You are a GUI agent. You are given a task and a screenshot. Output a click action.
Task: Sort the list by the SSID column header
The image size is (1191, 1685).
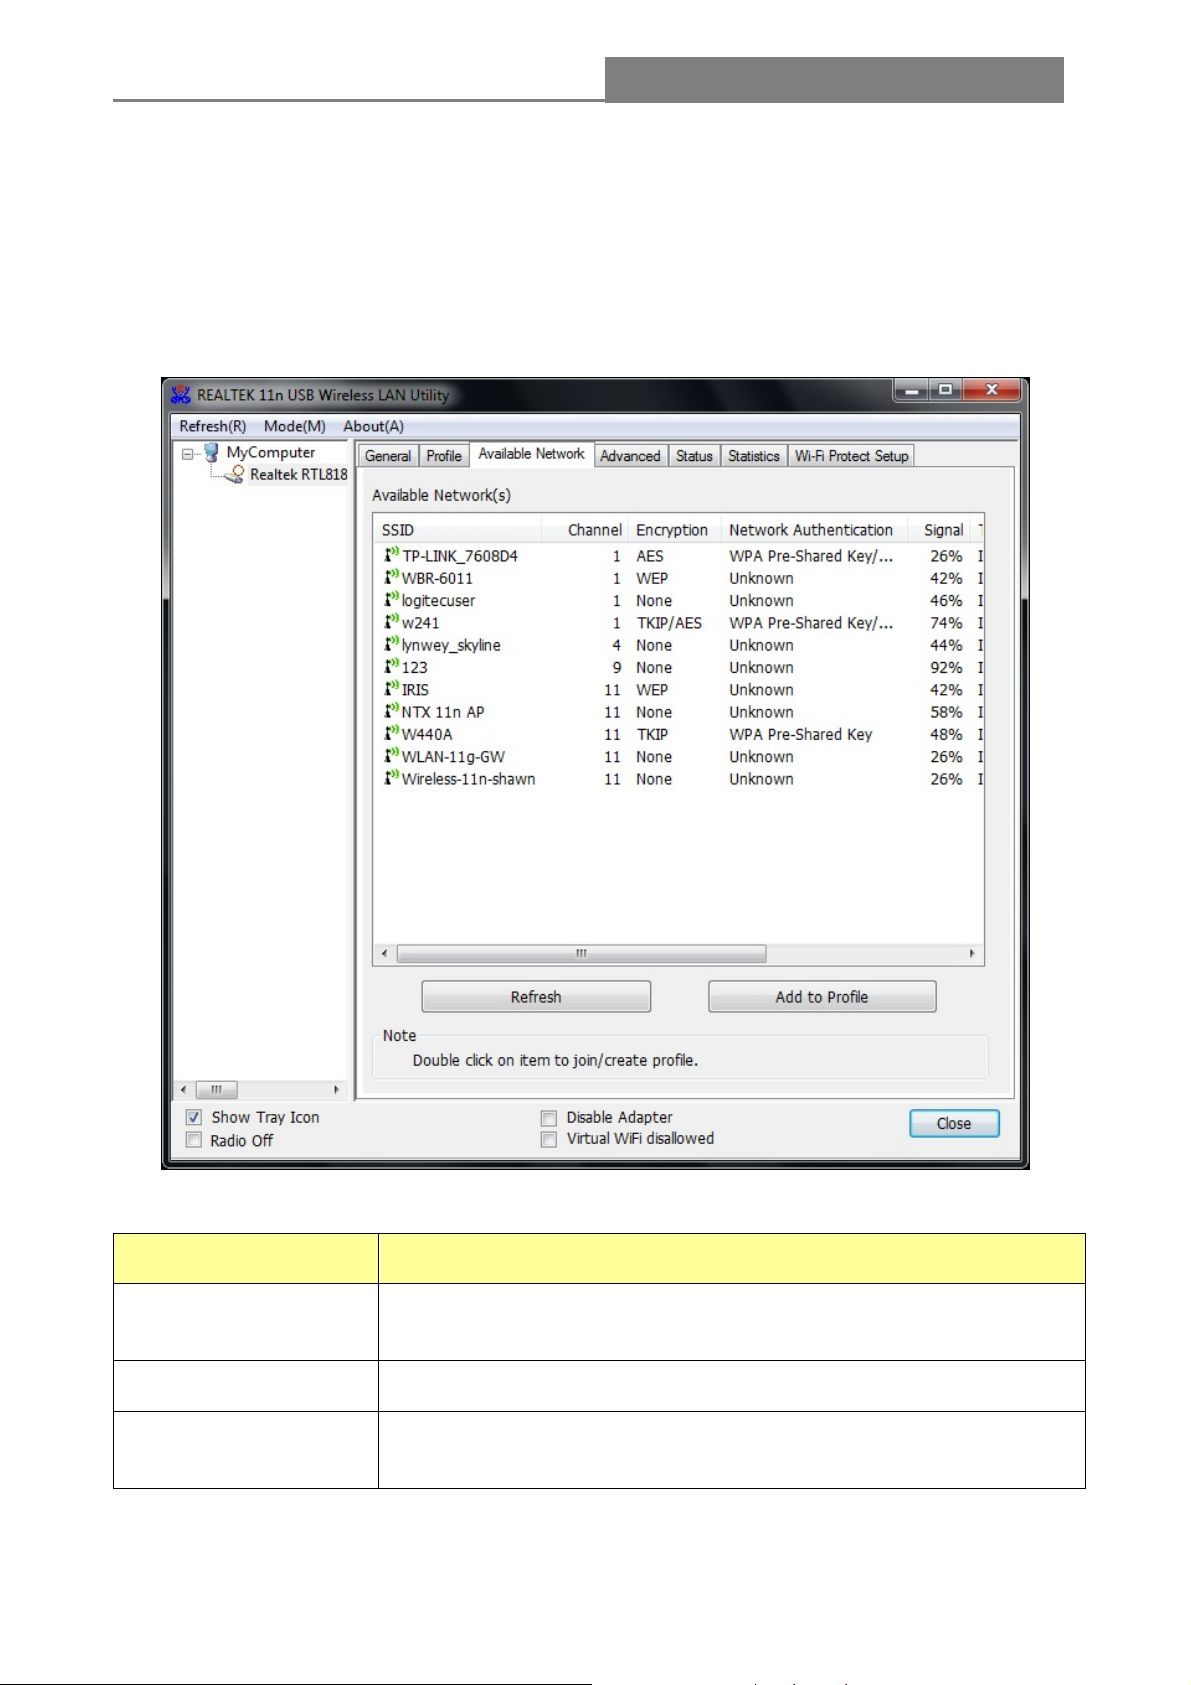pyautogui.click(x=458, y=530)
